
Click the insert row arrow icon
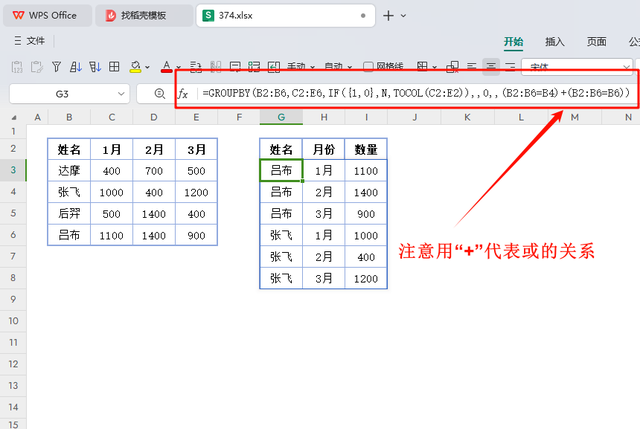coord(273,67)
